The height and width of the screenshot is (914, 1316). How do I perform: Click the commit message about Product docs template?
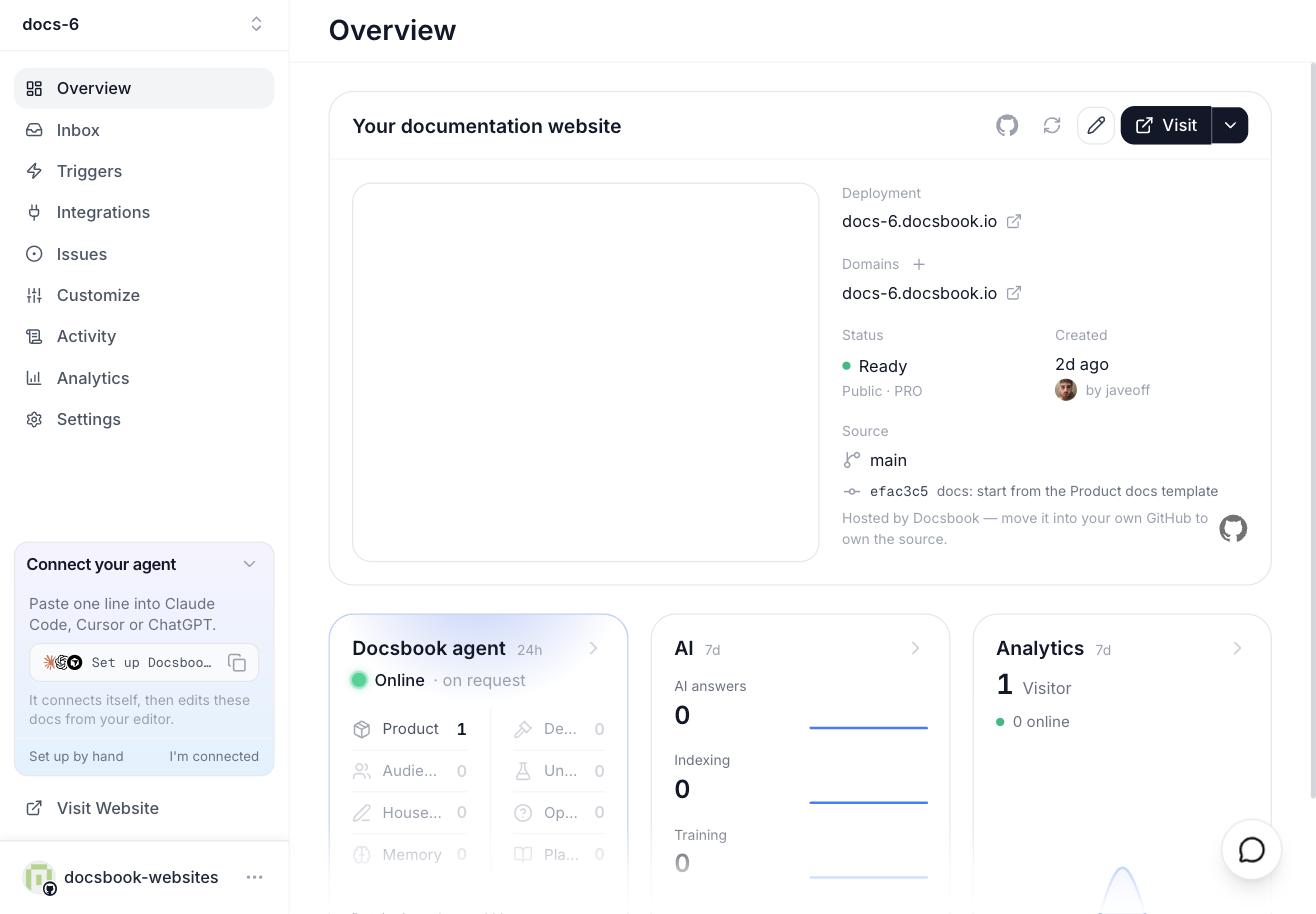(1077, 491)
